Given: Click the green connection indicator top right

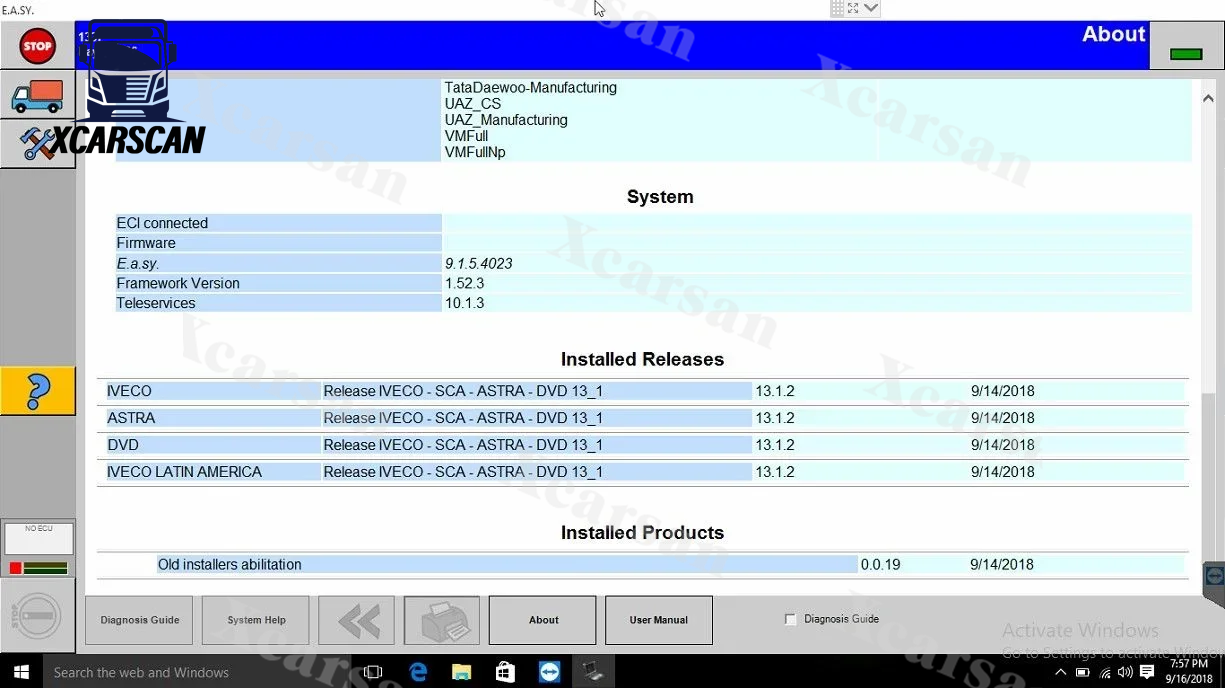Looking at the screenshot, I should click(x=1186, y=54).
